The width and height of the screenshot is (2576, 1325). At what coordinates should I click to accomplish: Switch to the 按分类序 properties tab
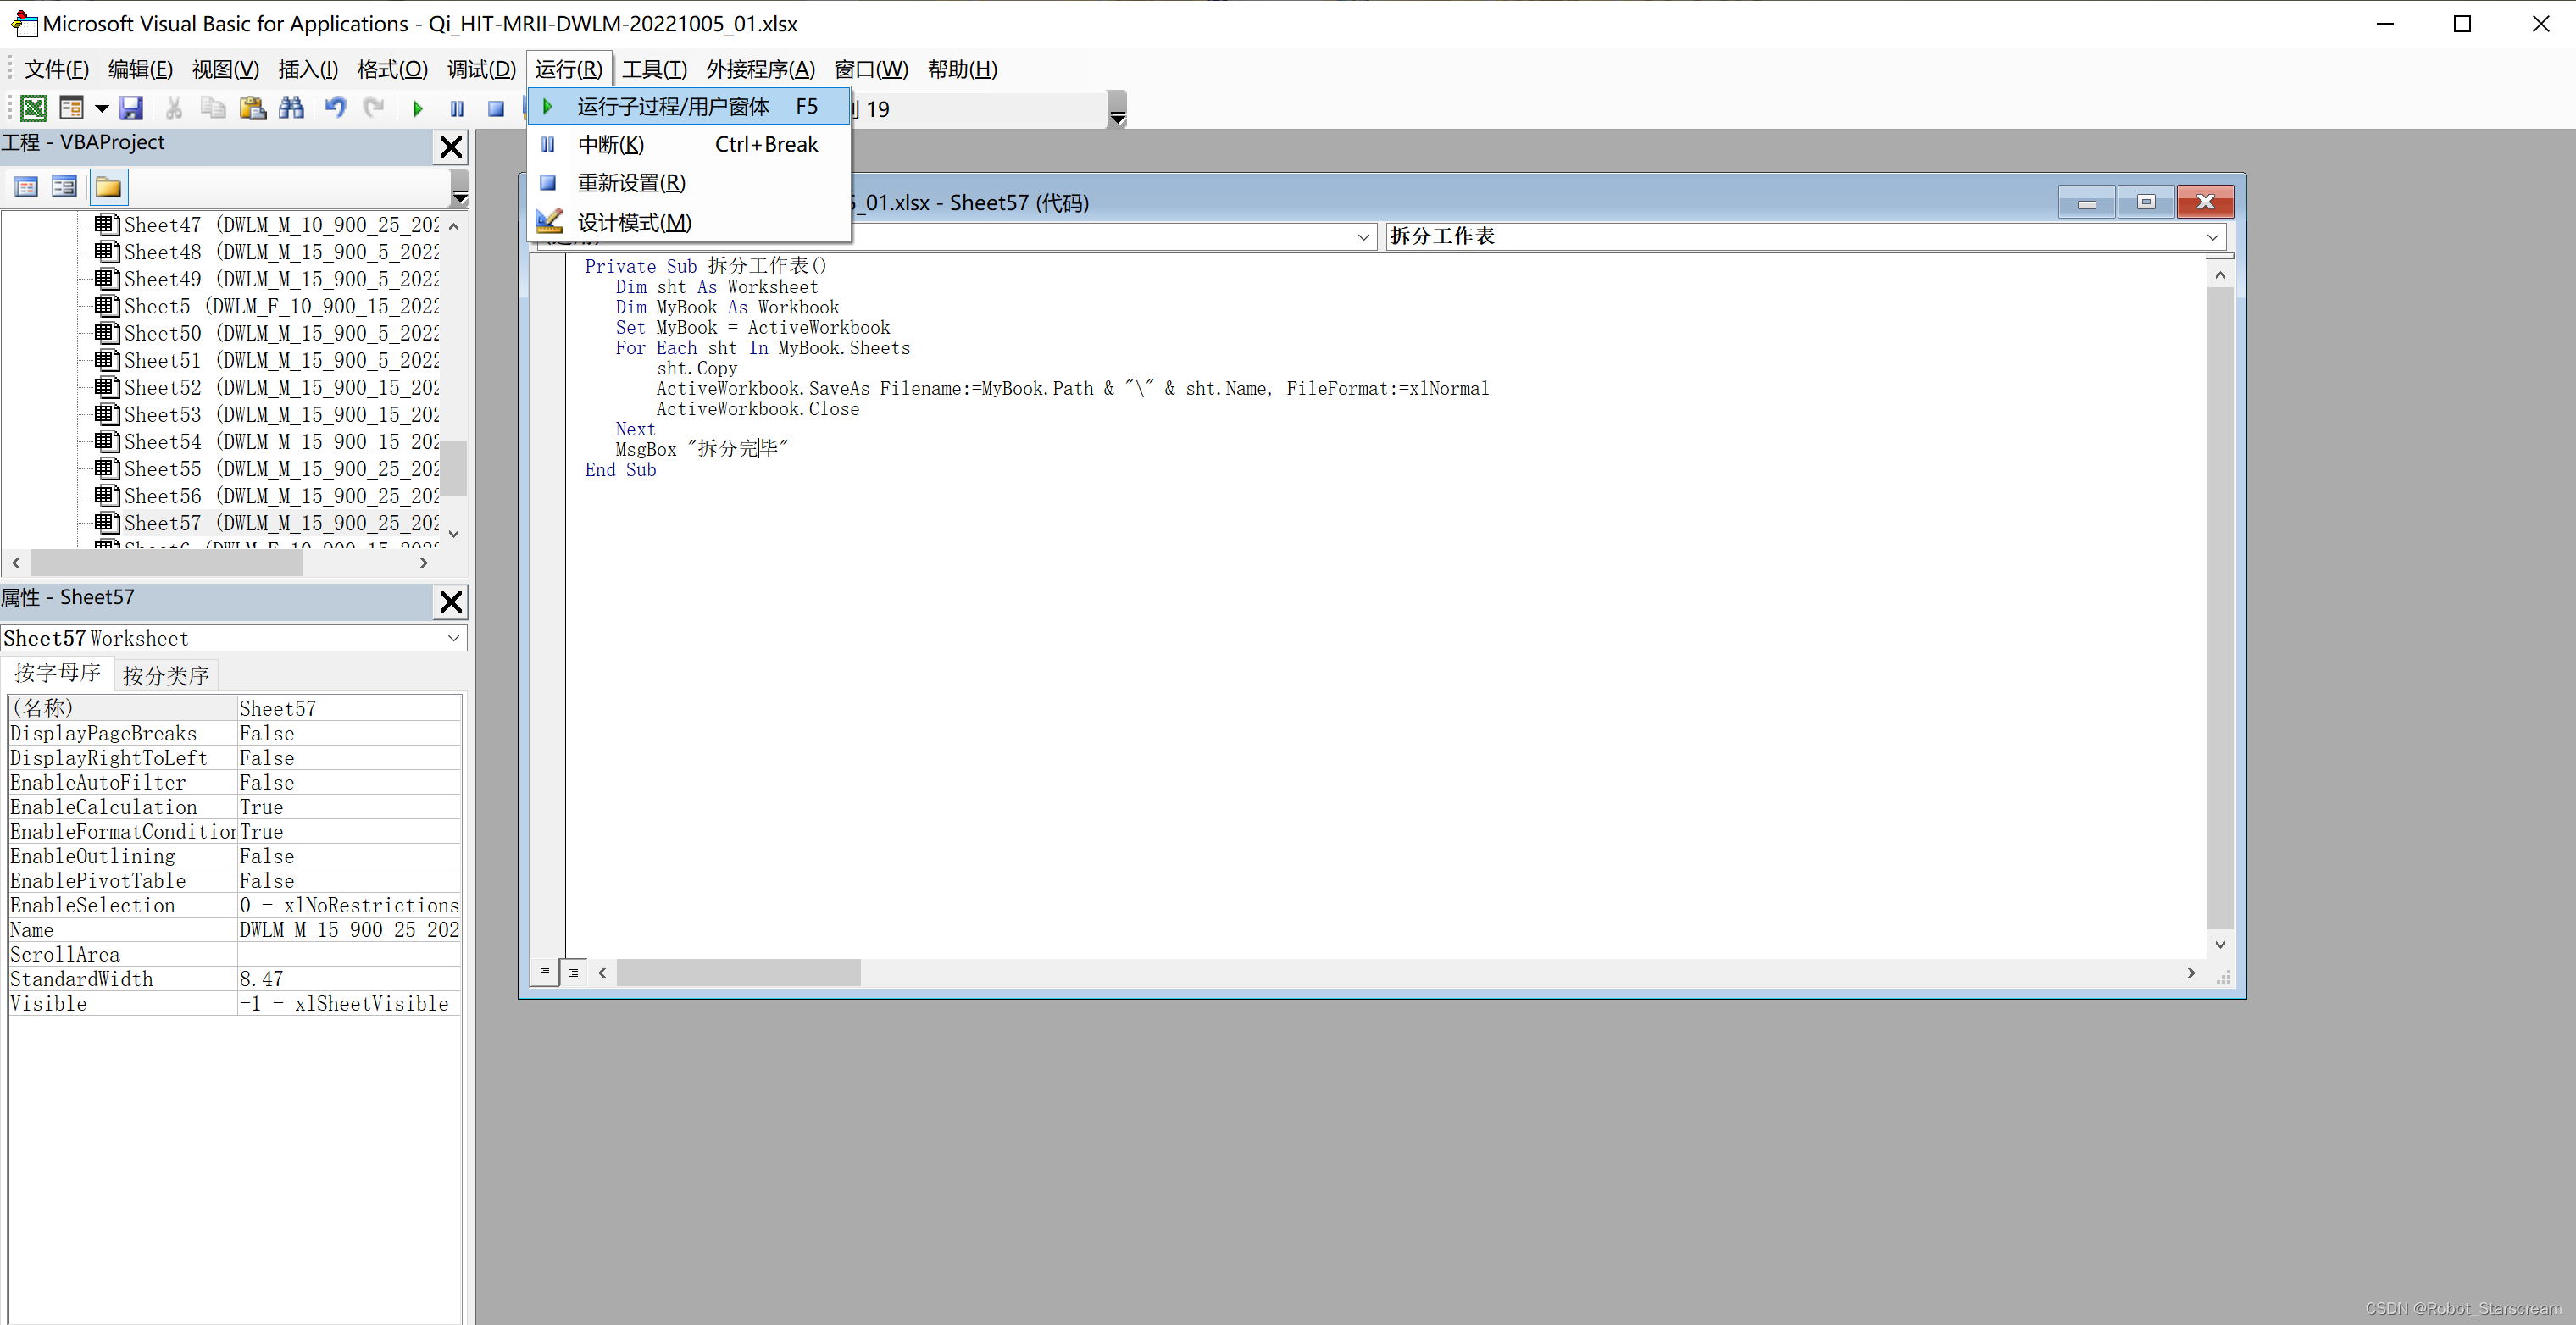coord(166,675)
